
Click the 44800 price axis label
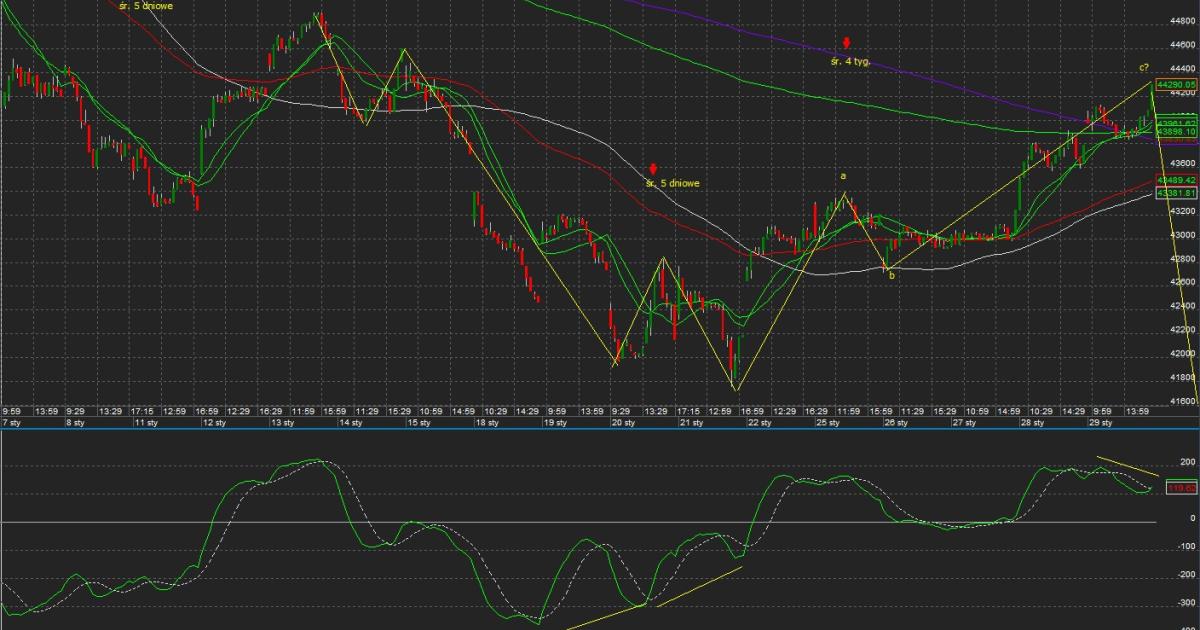click(1182, 20)
